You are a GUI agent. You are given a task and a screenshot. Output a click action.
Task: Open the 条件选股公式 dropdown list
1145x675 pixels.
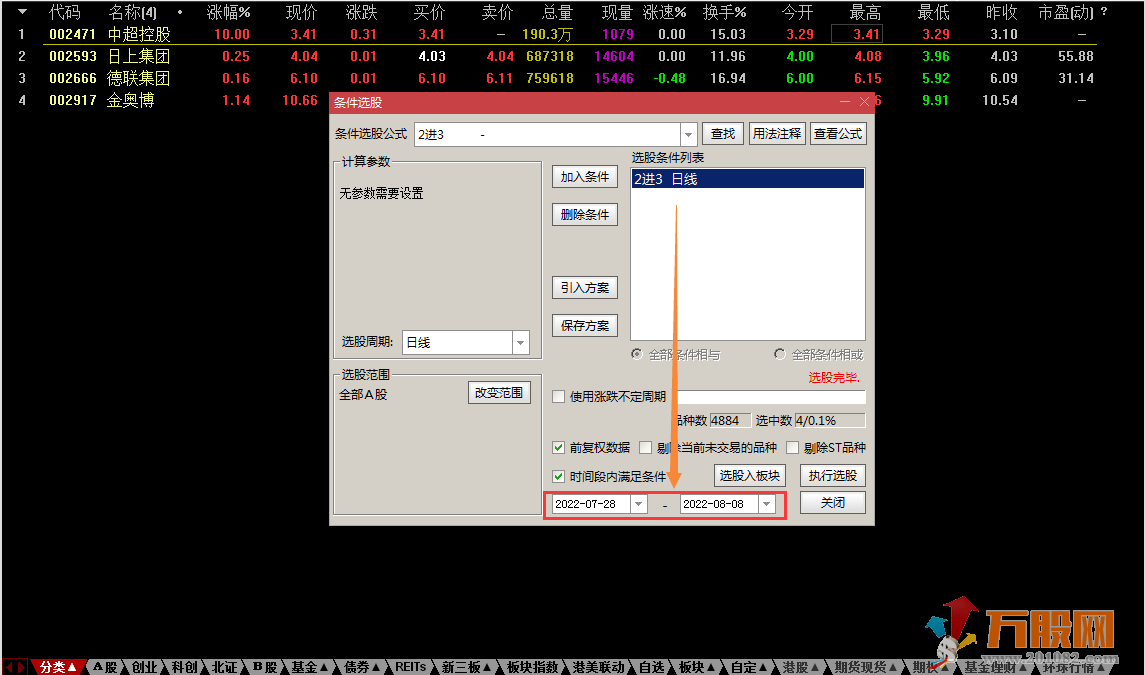pyautogui.click(x=688, y=134)
